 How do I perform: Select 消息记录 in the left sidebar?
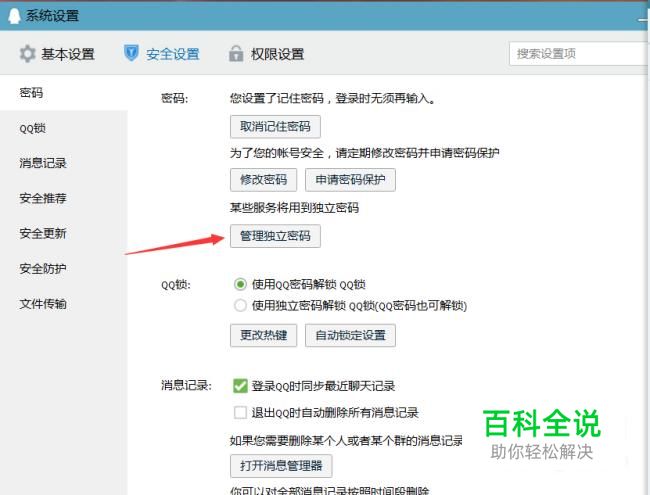[43, 163]
